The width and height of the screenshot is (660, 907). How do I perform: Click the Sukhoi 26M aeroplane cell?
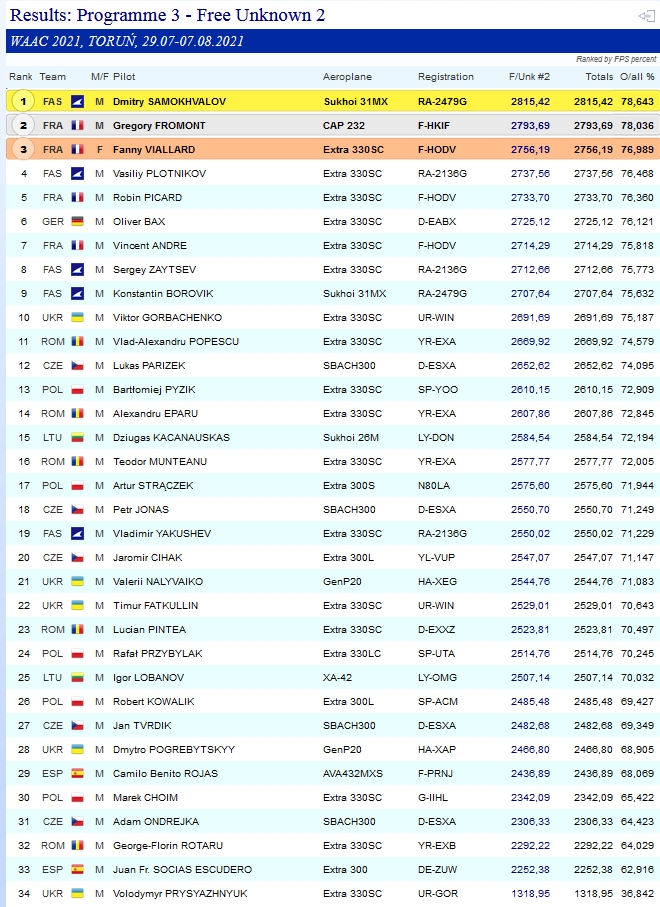pos(351,437)
